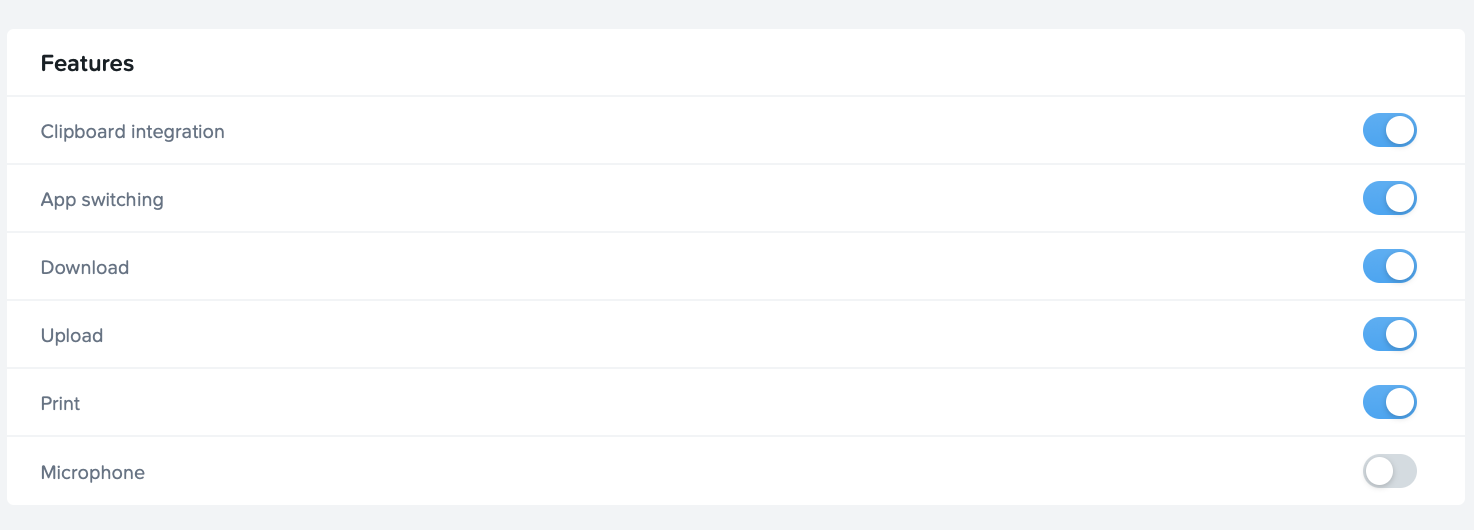This screenshot has height=530, width=1474.
Task: Click the Microphone label text
Action: coord(93,472)
